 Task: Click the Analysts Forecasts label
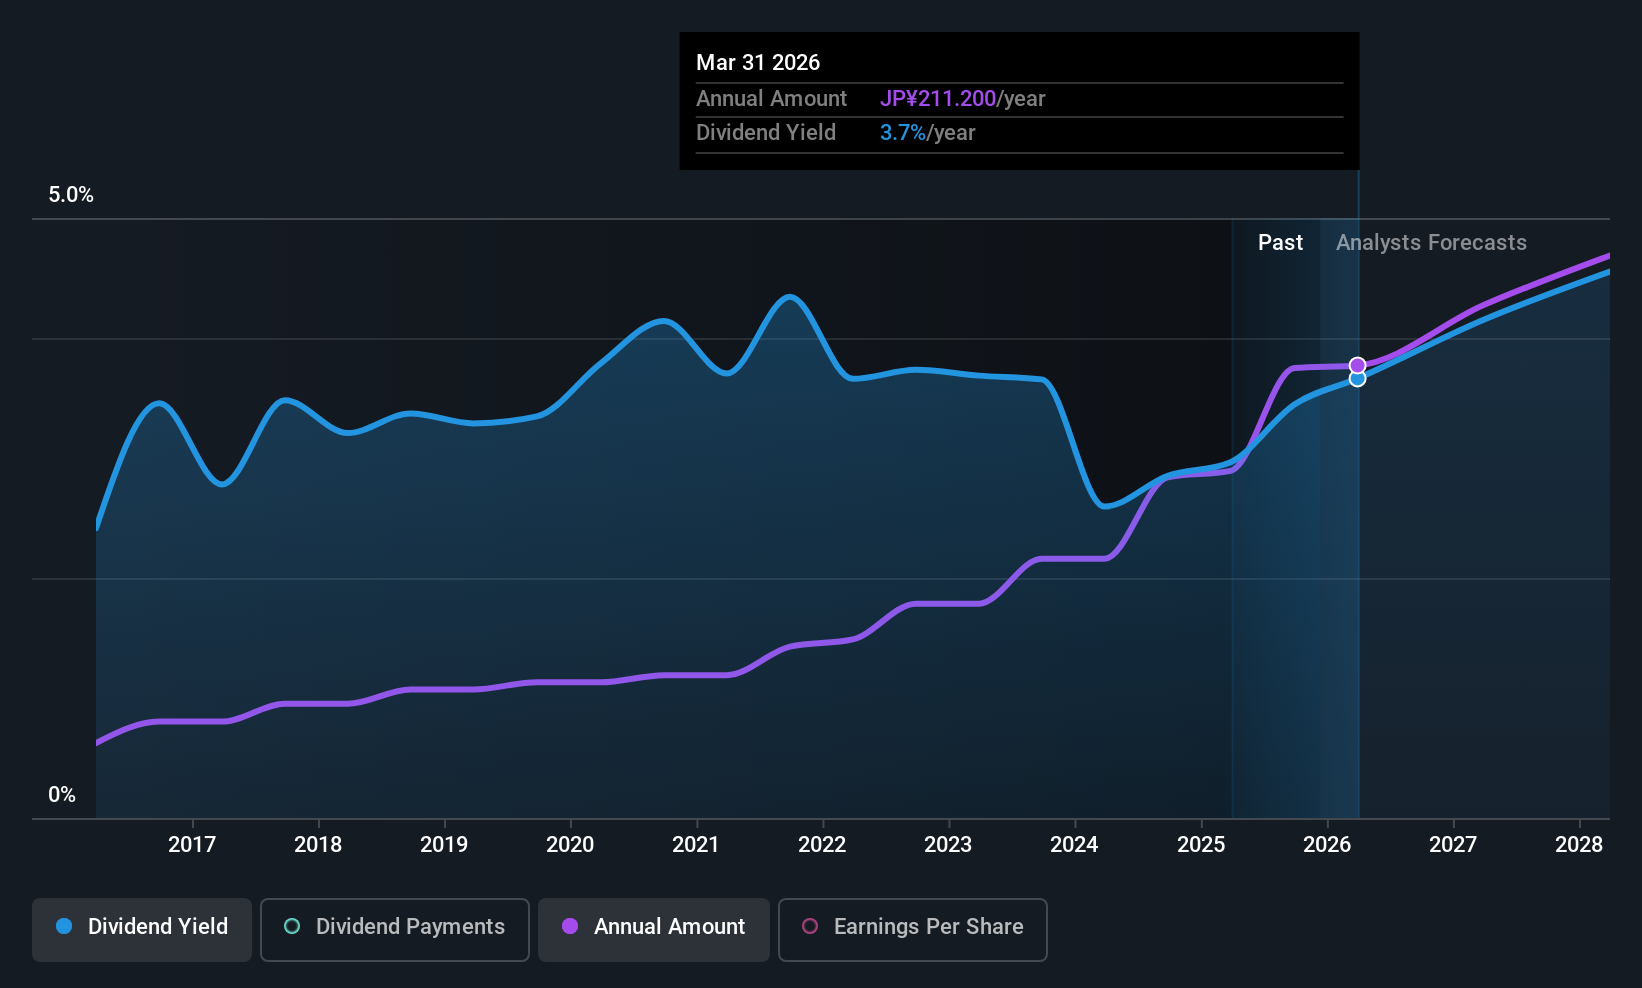click(x=1431, y=243)
